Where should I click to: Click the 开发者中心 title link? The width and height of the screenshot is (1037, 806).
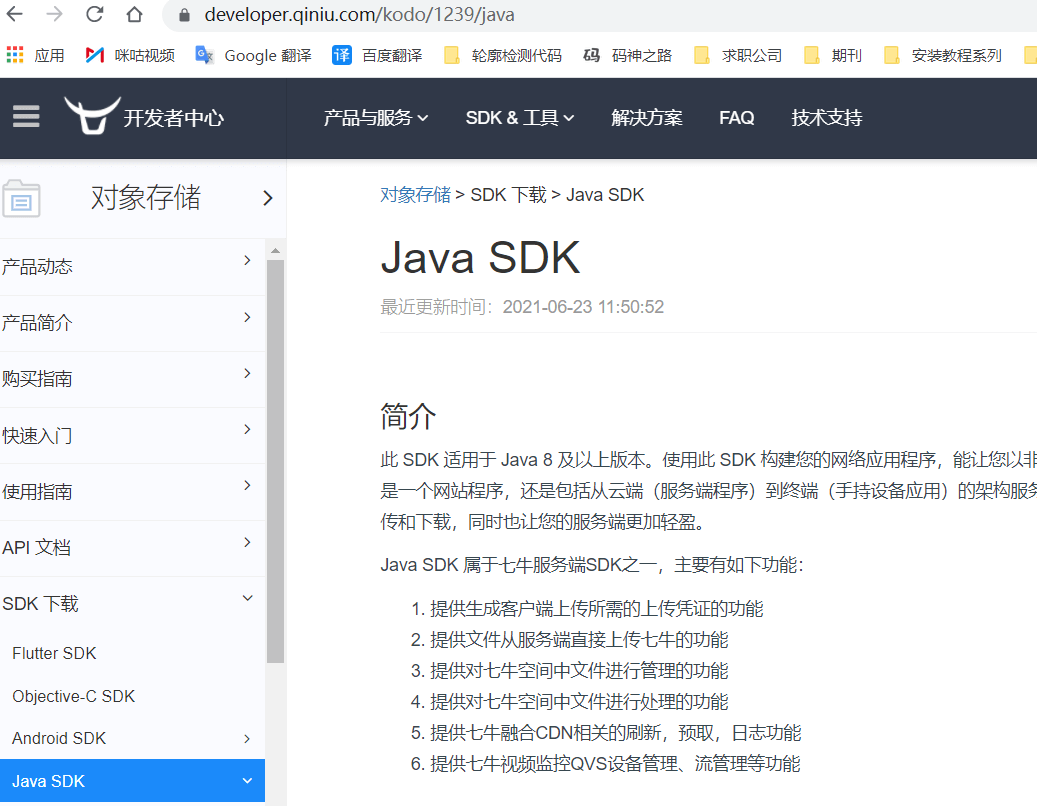point(173,118)
